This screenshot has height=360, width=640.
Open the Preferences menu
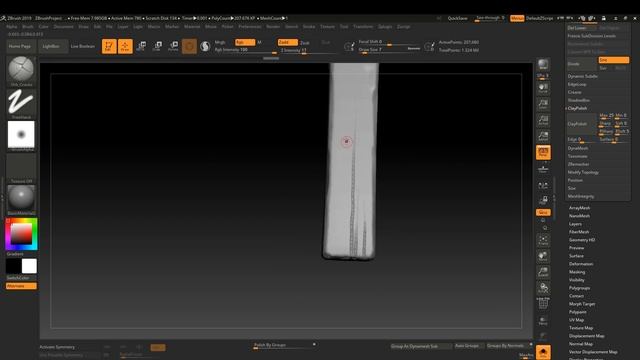tap(249, 27)
